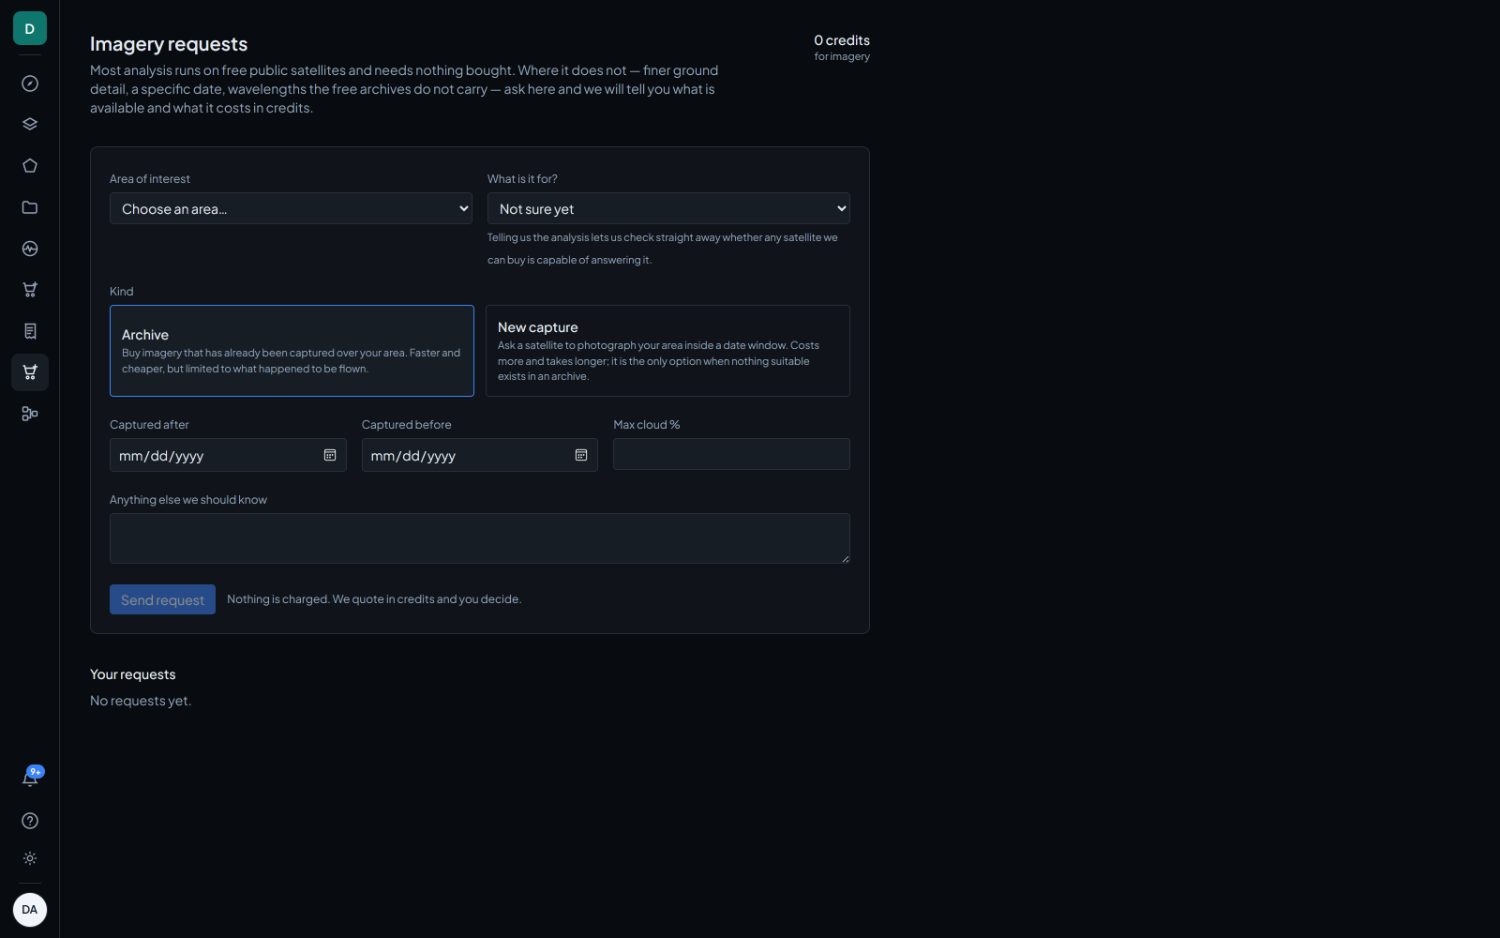Open calendar picker for Captured after

click(330, 455)
